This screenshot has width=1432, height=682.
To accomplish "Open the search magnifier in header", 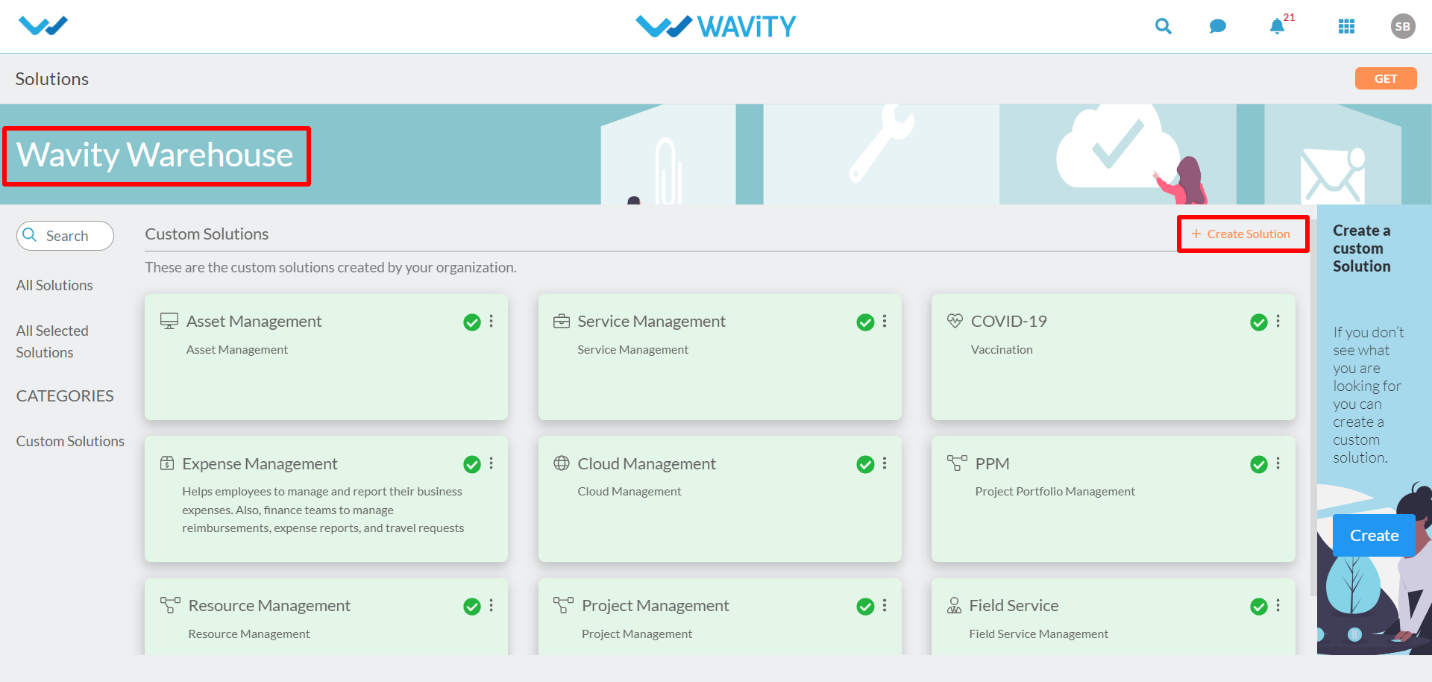I will pos(1163,27).
